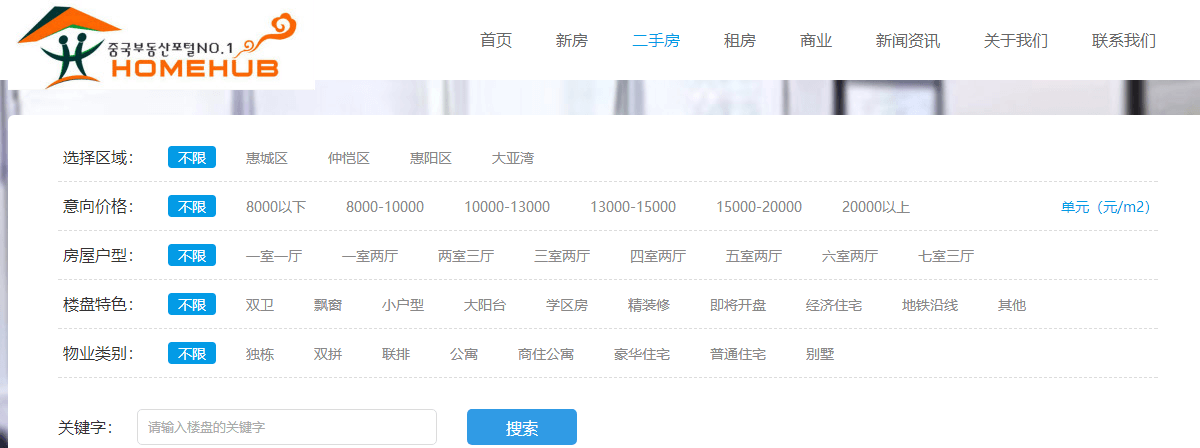Select 不限 in the 物业类别 row

click(x=192, y=354)
